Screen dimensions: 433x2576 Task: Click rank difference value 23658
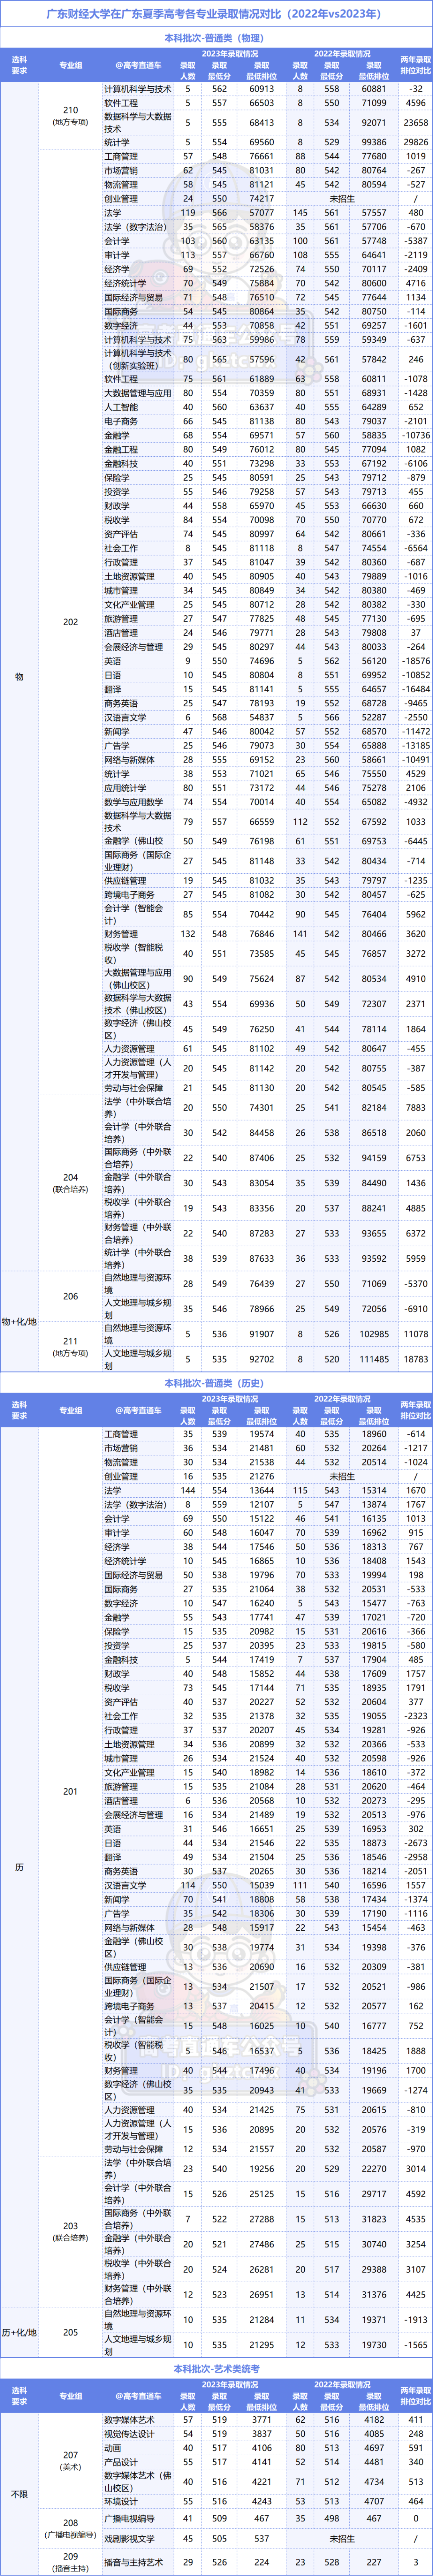tap(416, 122)
